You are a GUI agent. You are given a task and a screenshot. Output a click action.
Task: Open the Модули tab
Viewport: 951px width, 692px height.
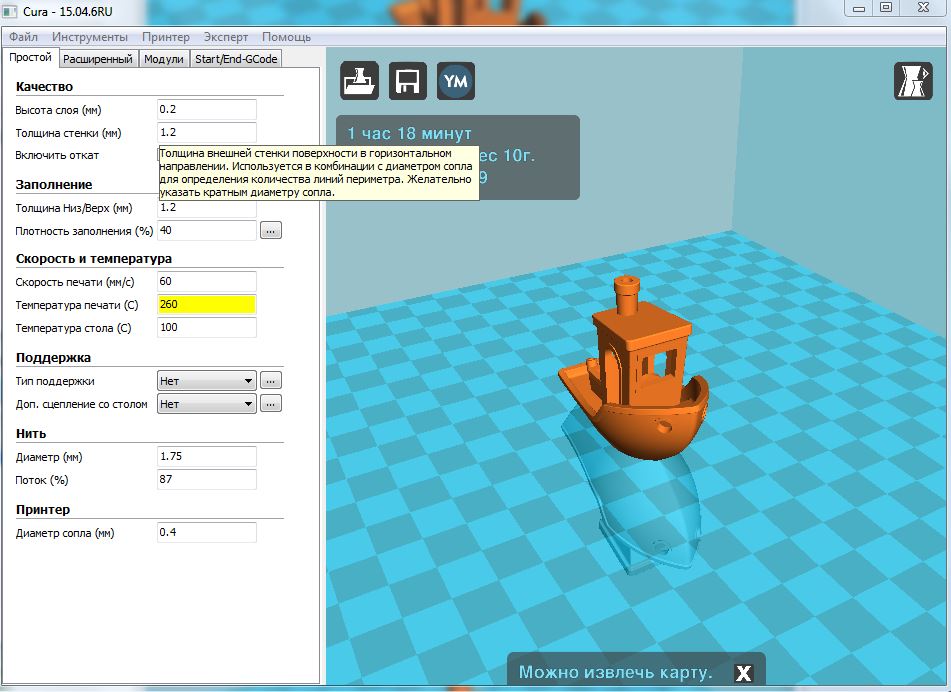[163, 59]
